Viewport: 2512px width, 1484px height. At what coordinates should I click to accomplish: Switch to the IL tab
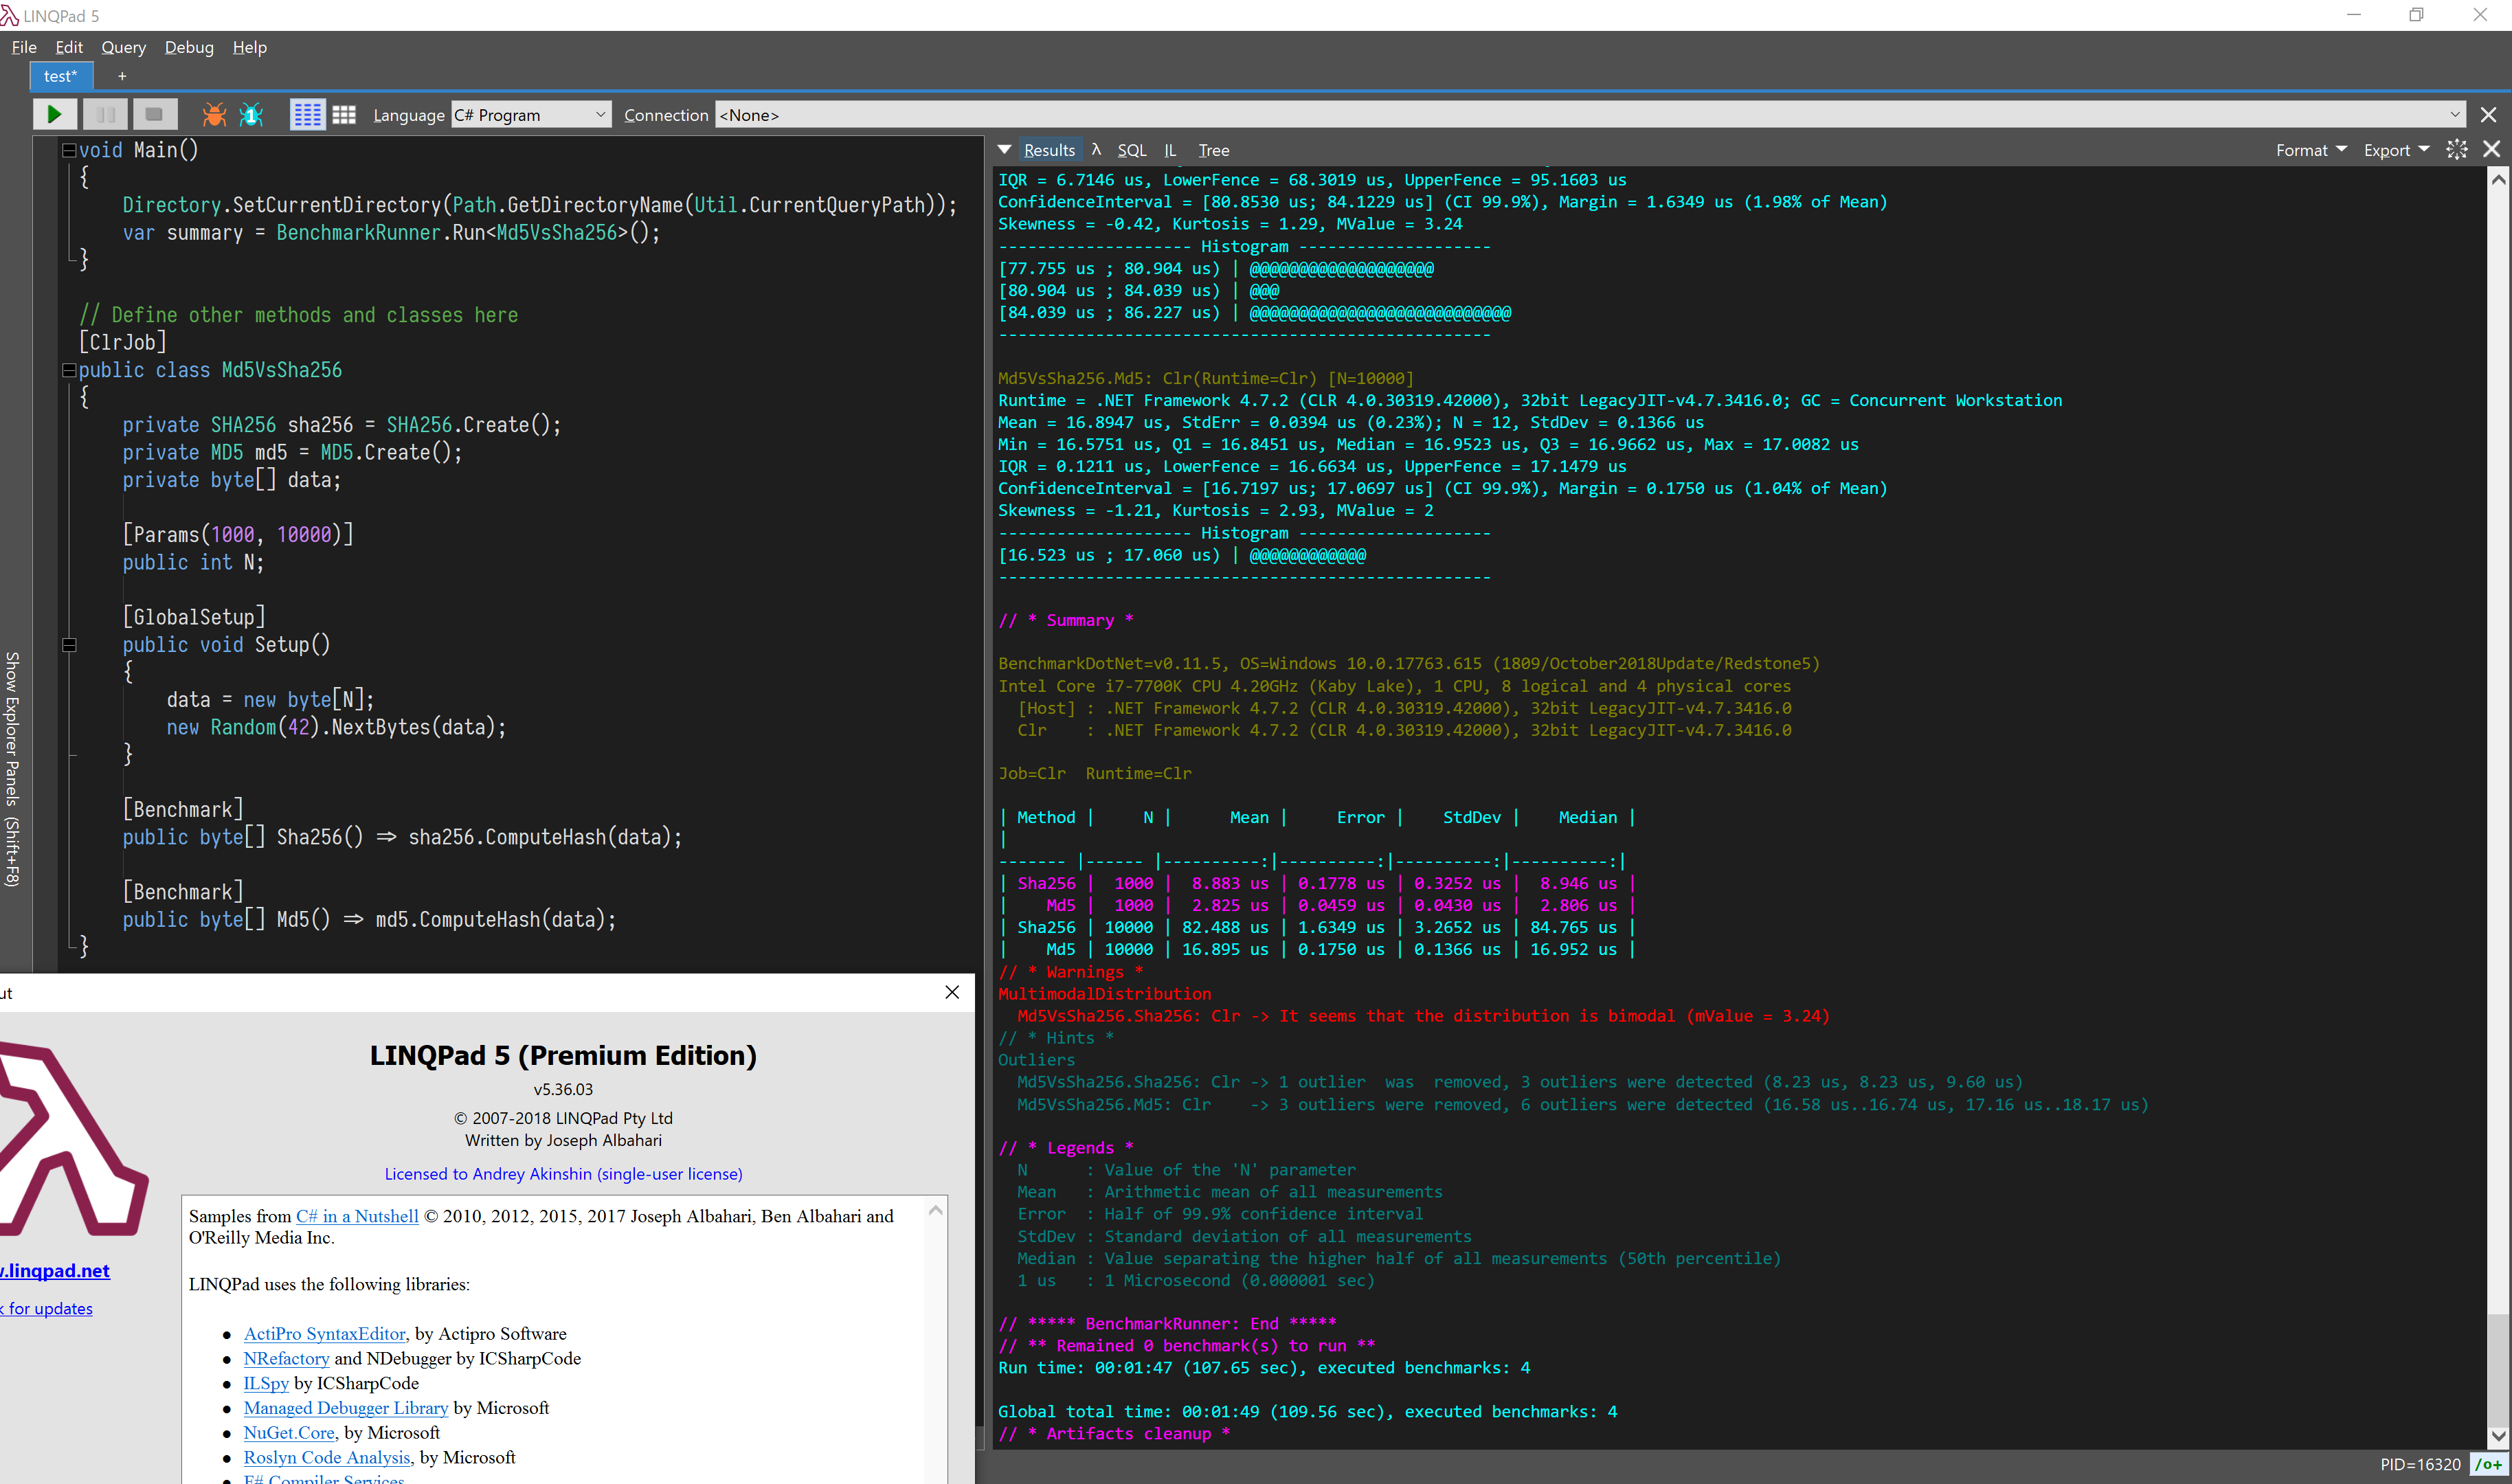point(1170,150)
